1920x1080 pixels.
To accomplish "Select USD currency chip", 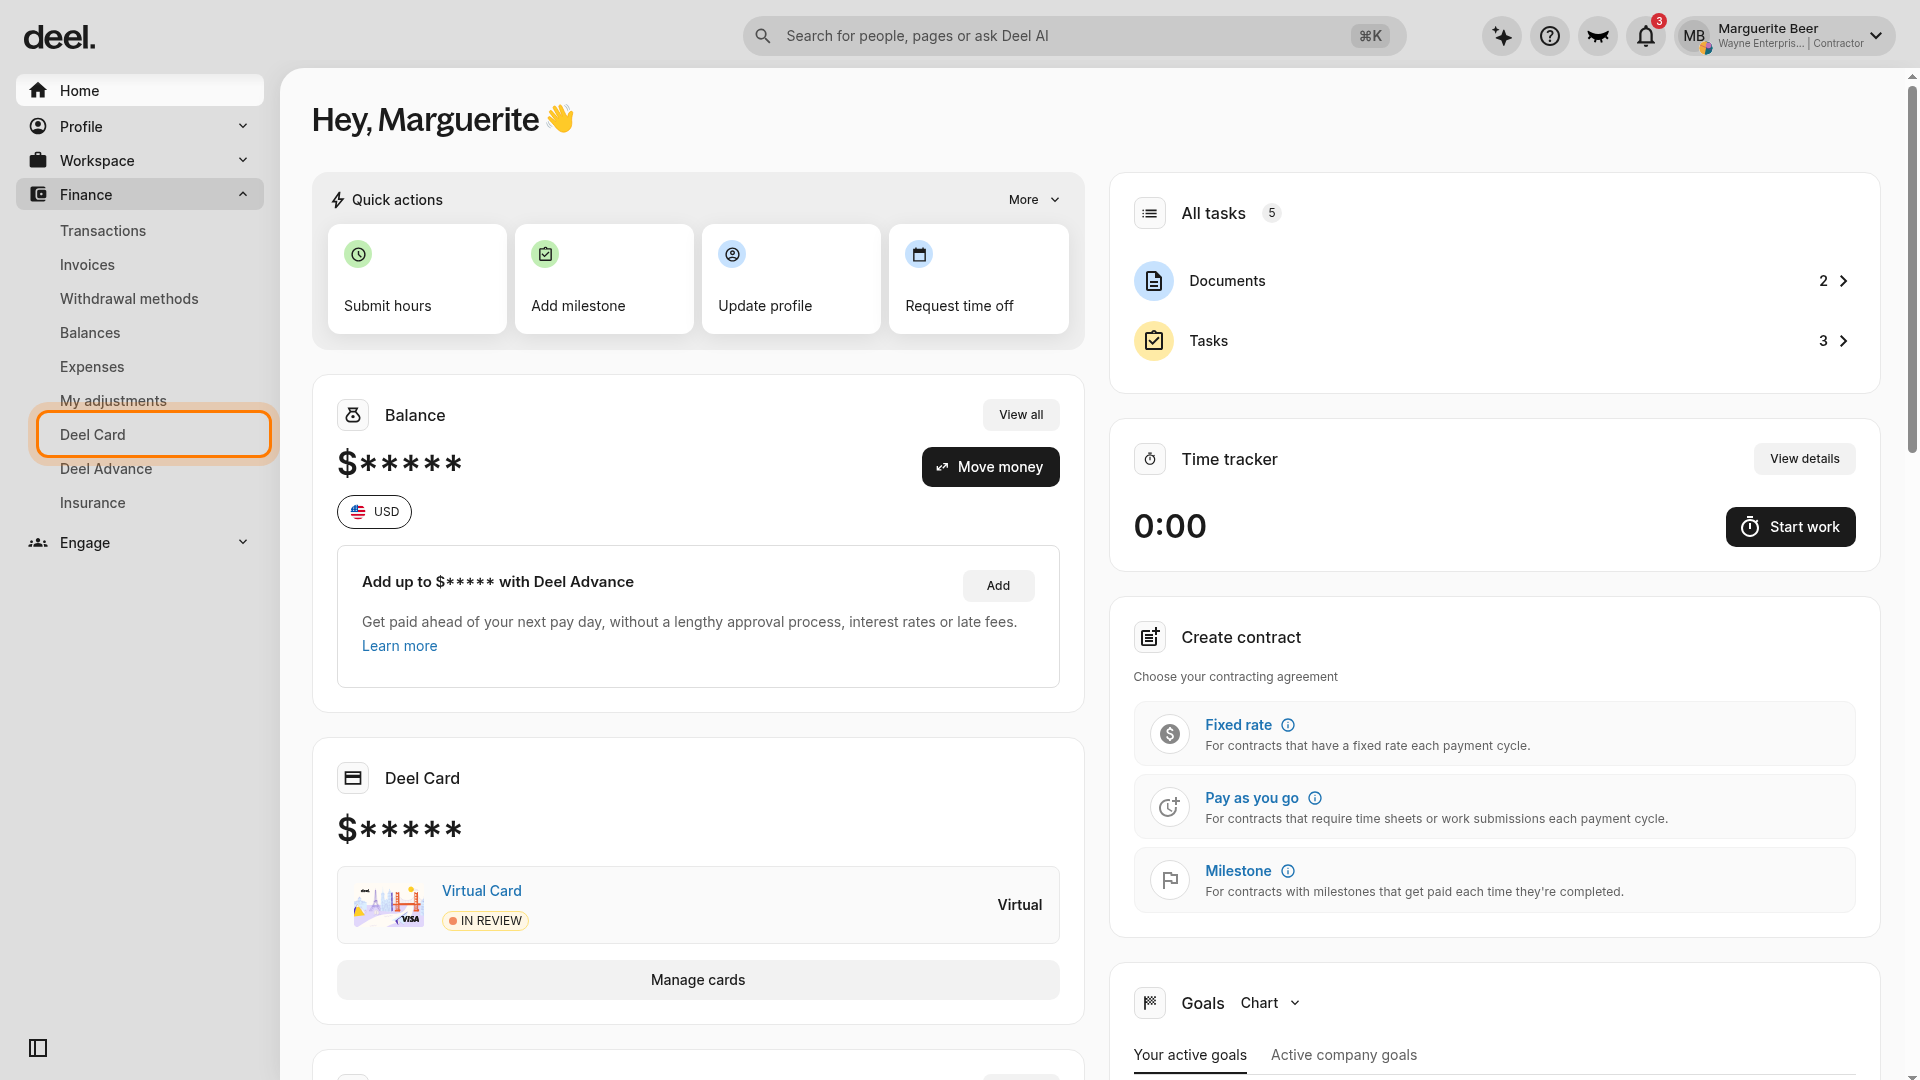I will tap(374, 512).
